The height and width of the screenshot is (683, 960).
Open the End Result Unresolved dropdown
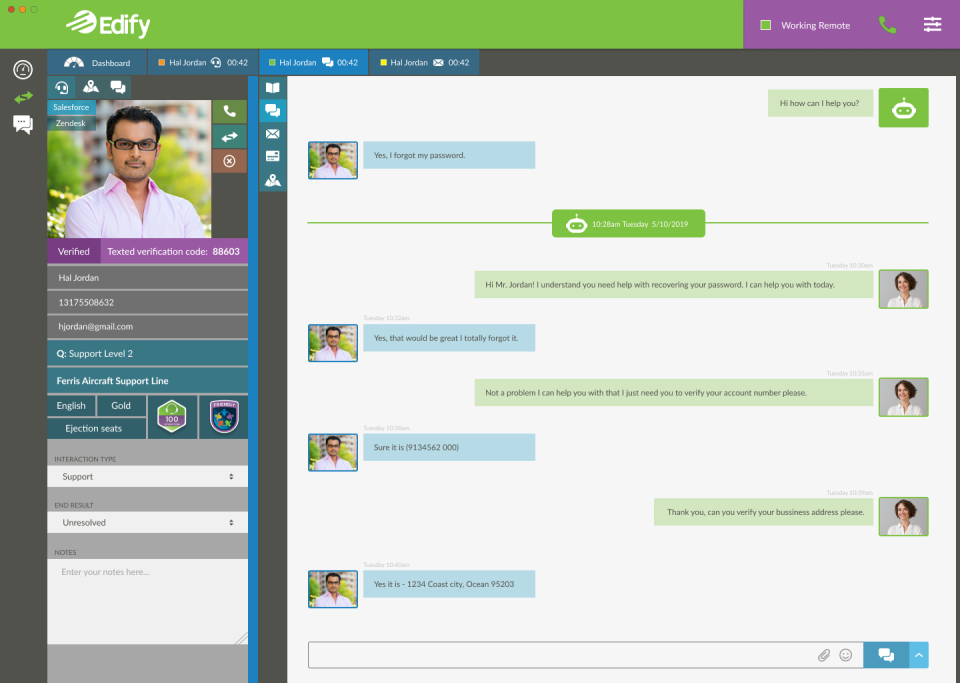(x=148, y=523)
